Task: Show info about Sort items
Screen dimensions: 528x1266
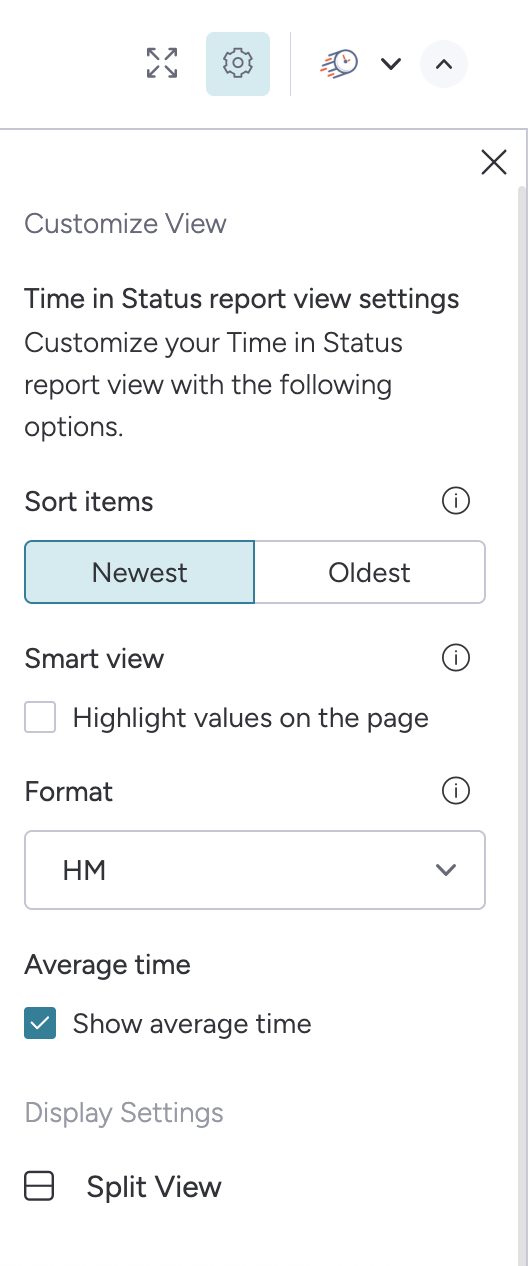Action: 456,501
